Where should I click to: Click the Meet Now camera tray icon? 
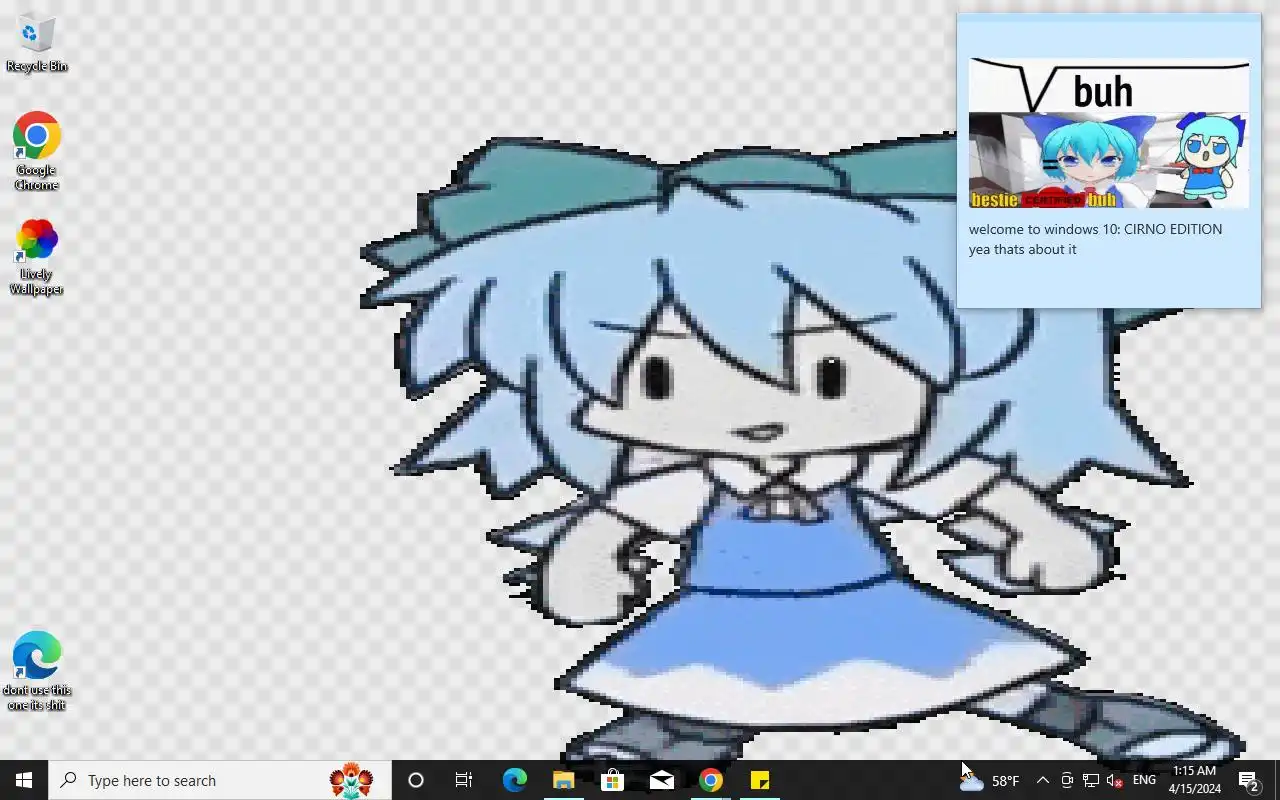click(1067, 780)
